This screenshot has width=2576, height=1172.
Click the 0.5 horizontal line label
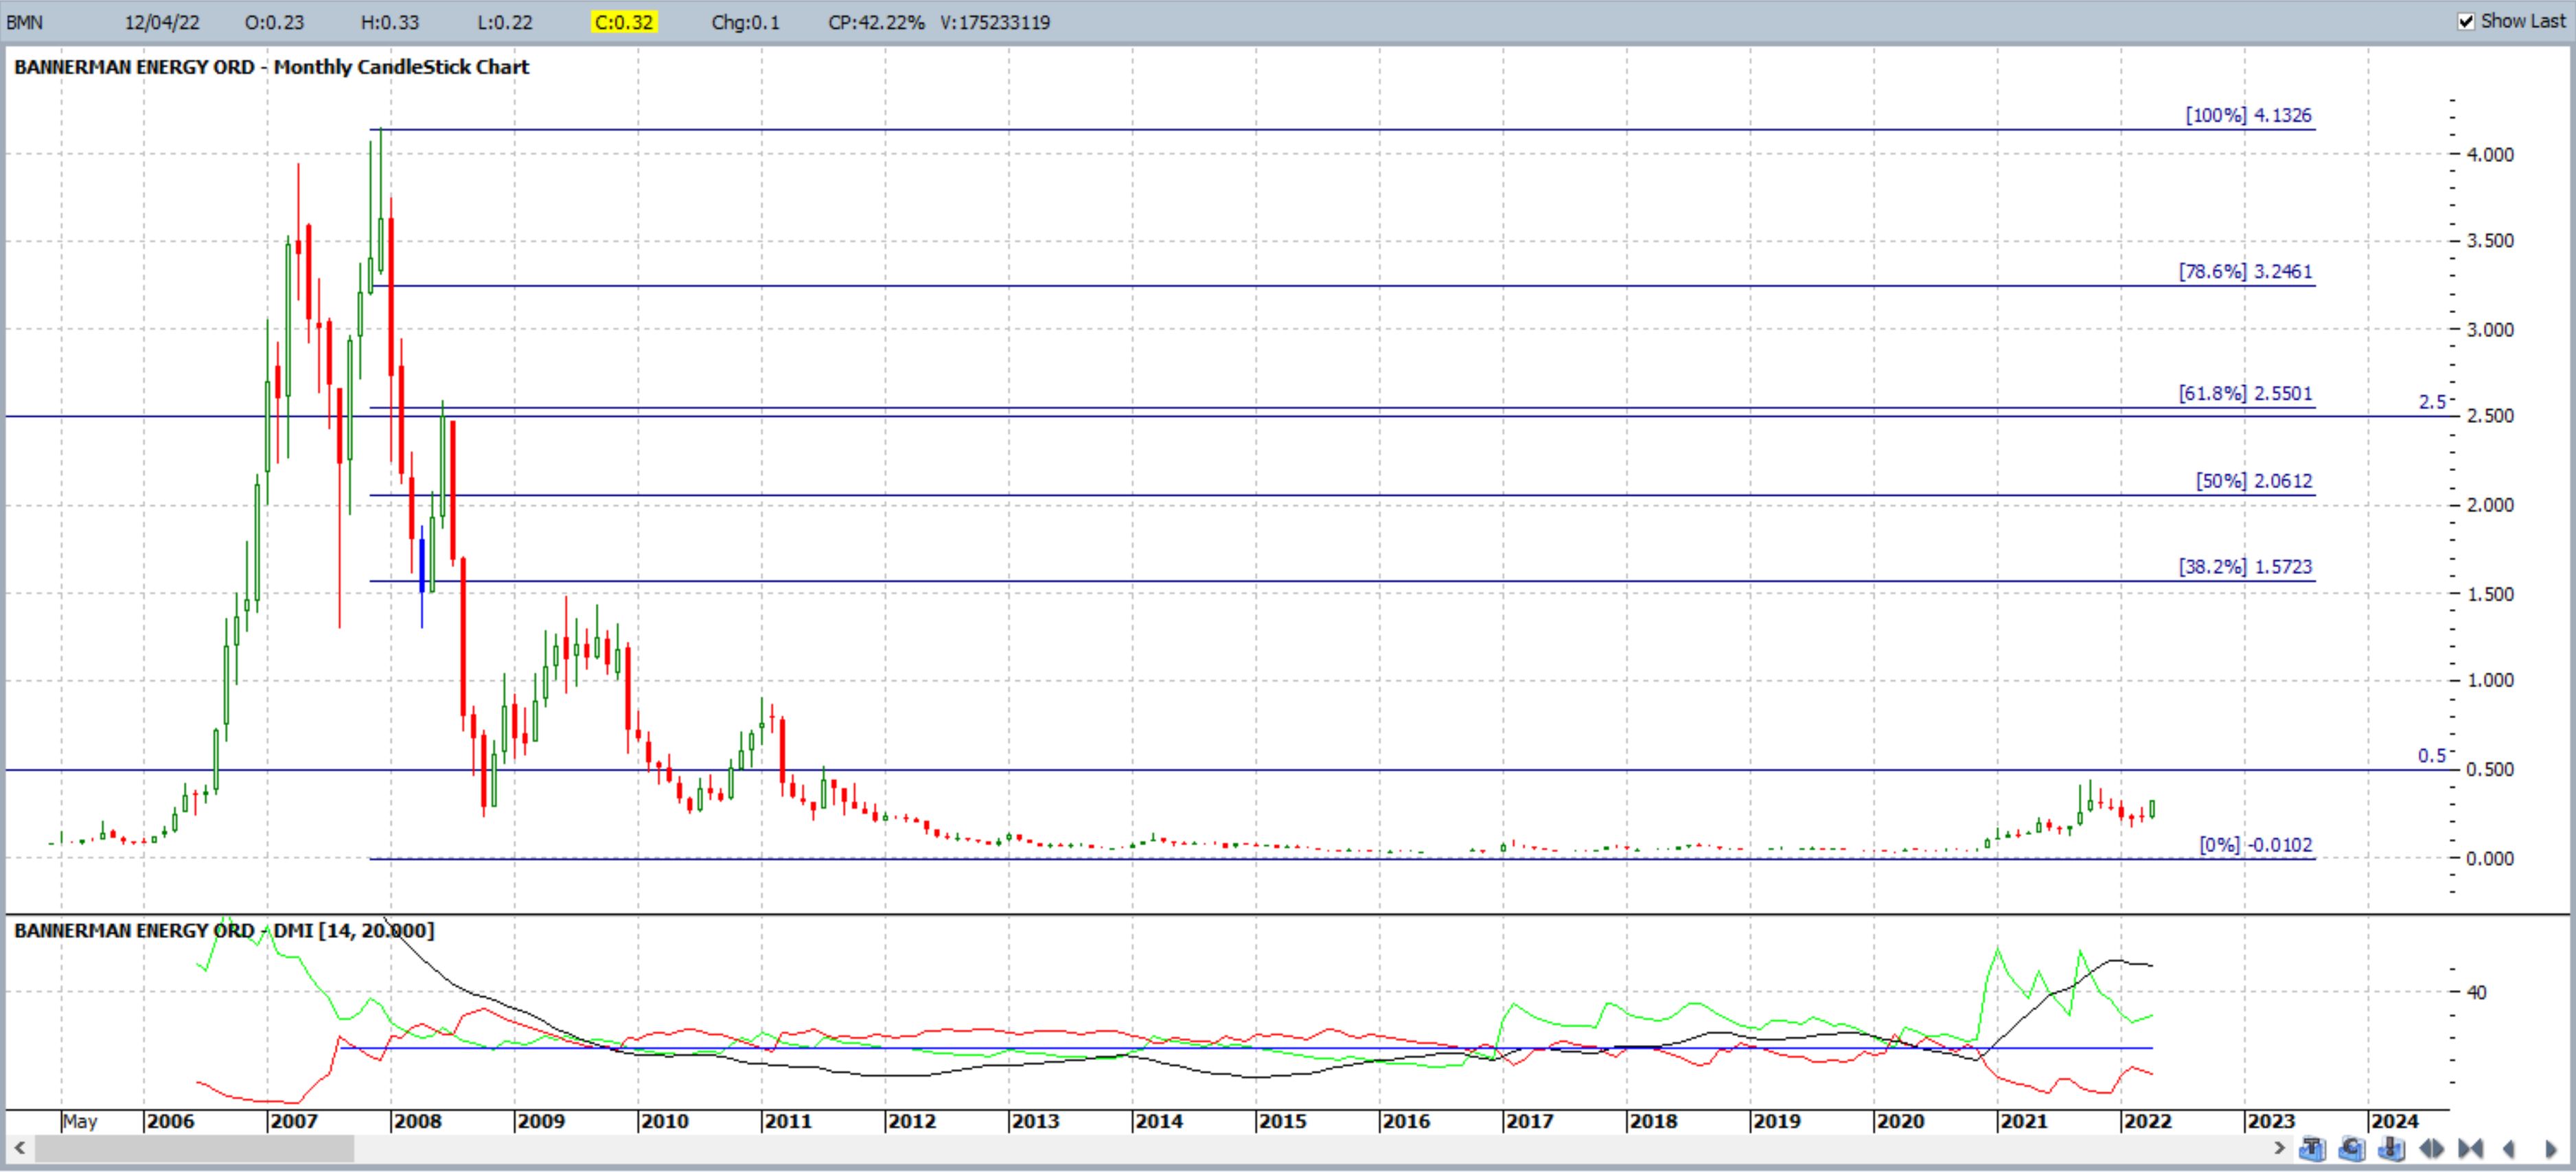(2432, 756)
